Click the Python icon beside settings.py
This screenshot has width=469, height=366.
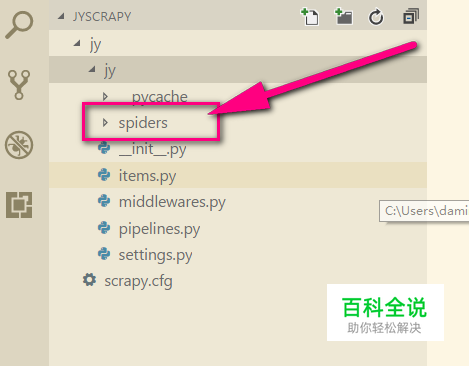click(x=104, y=254)
